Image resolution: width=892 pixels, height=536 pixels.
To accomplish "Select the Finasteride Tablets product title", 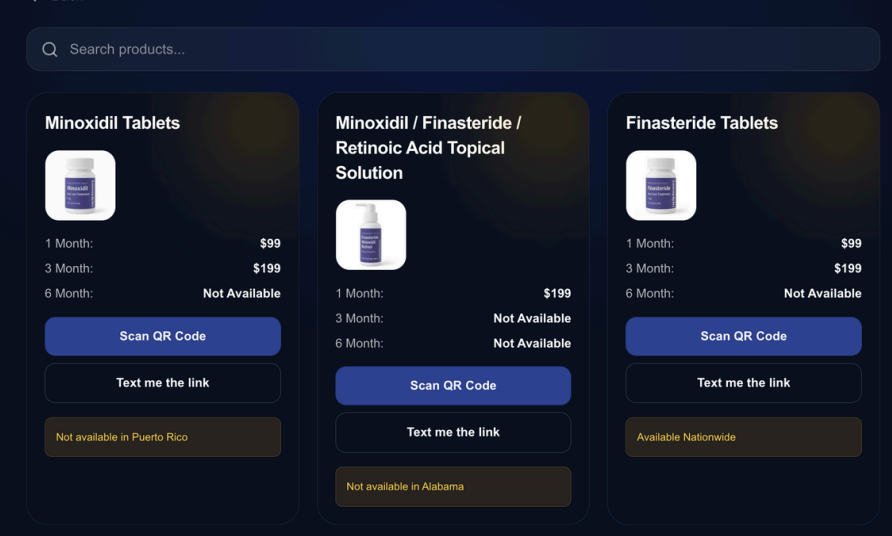I will coord(701,123).
